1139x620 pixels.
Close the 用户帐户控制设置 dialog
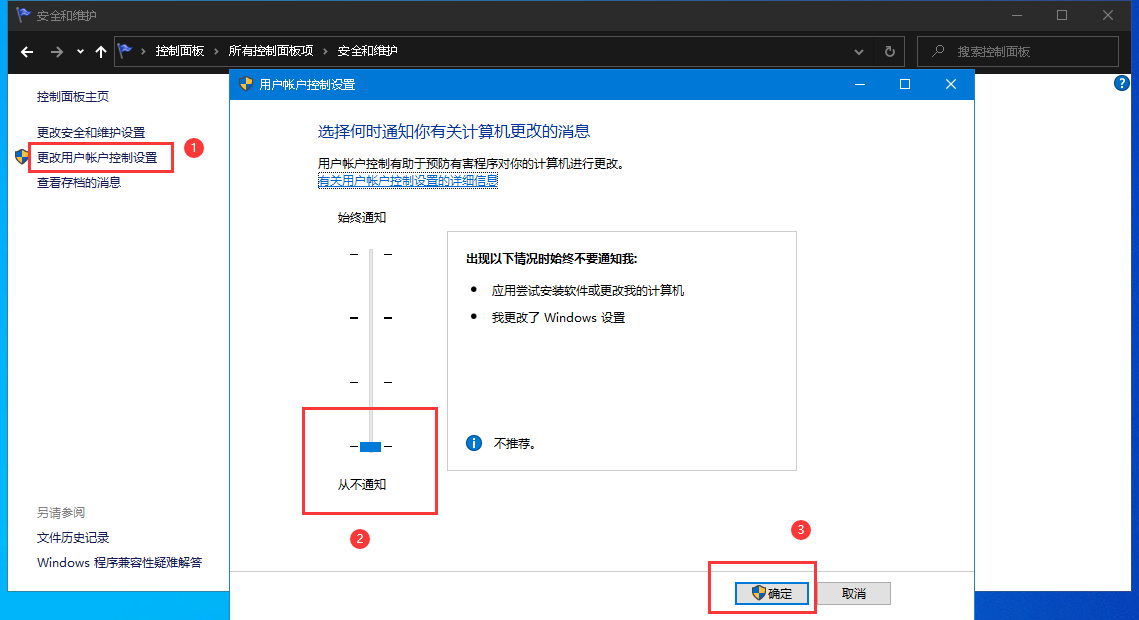coord(951,84)
